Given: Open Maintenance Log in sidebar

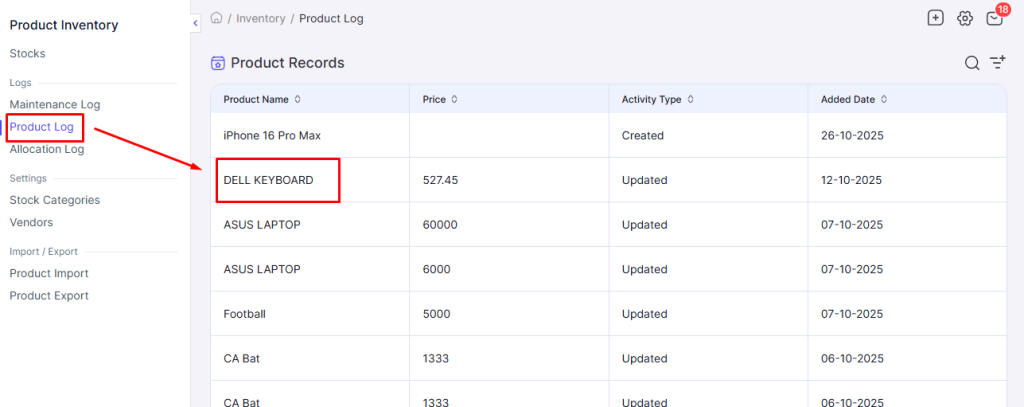Looking at the screenshot, I should (x=55, y=104).
